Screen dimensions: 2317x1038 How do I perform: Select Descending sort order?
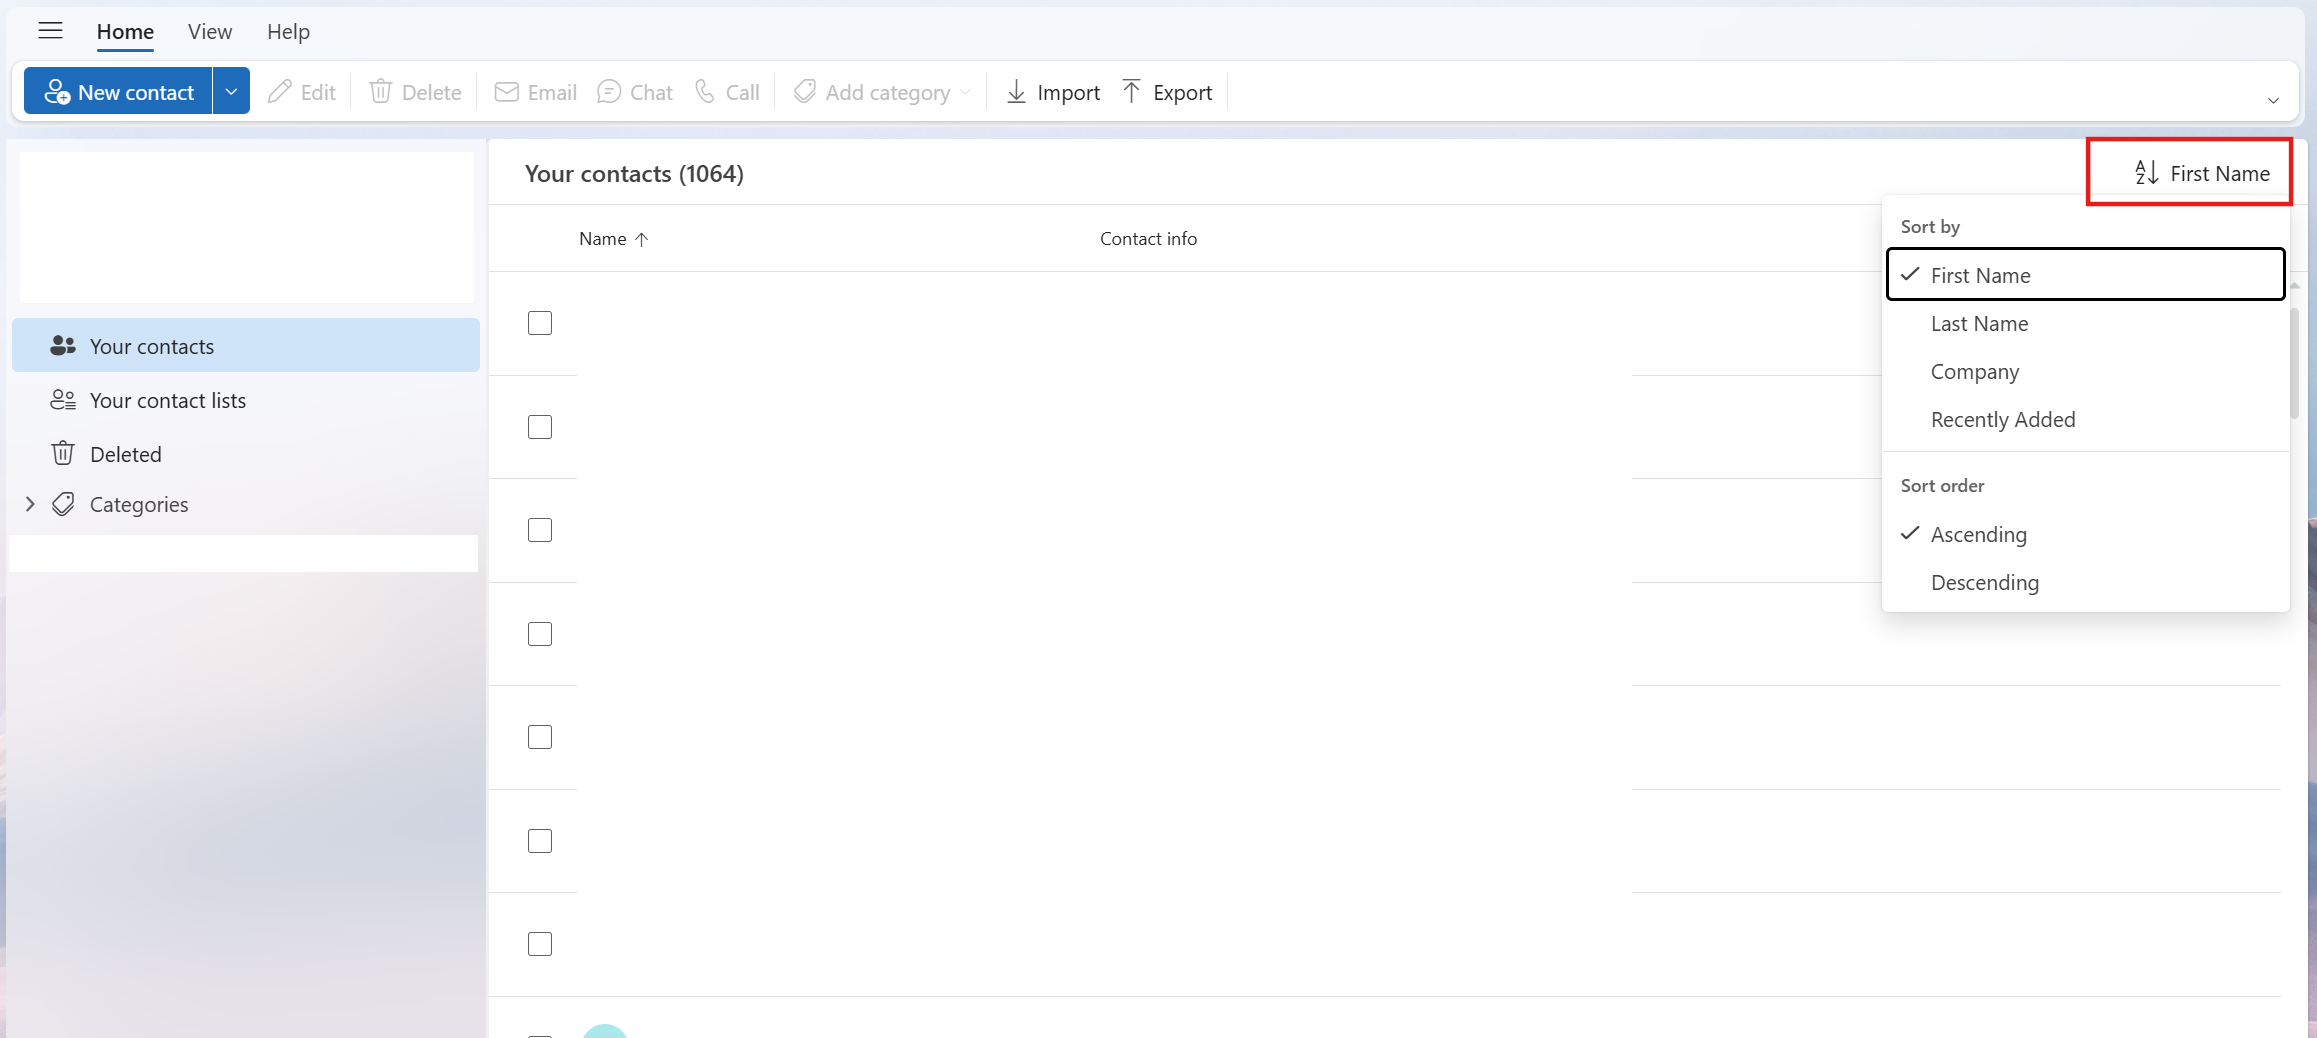pos(1984,582)
